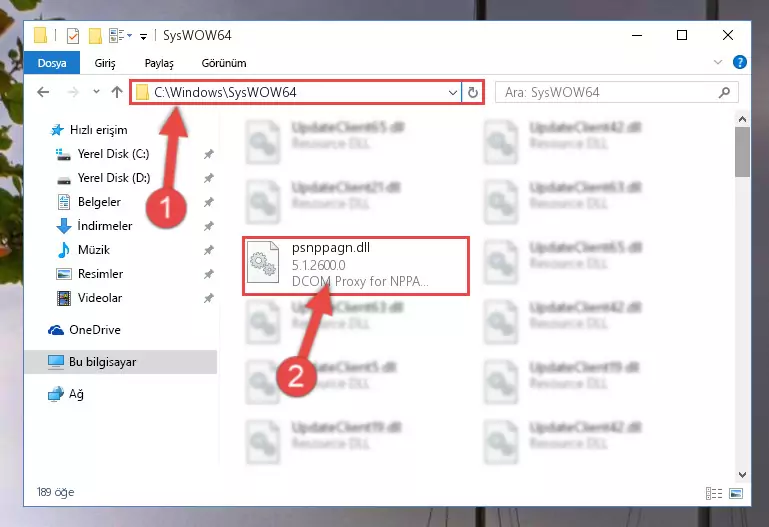Open Belgeler in the sidebar
This screenshot has width=769, height=527.
[89, 202]
